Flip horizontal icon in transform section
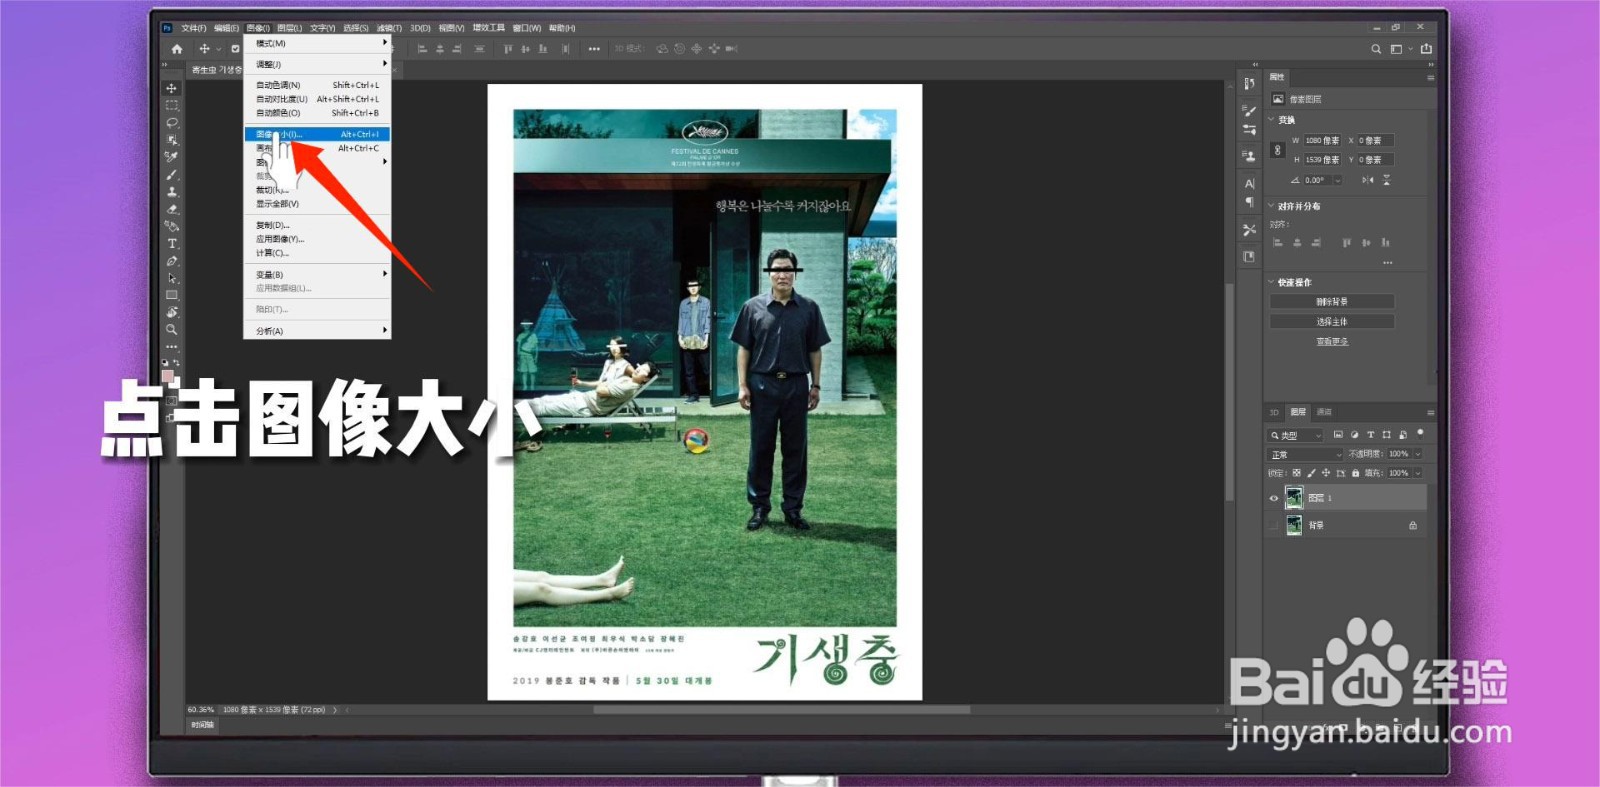Screen dimensions: 1600x787 point(1367,180)
